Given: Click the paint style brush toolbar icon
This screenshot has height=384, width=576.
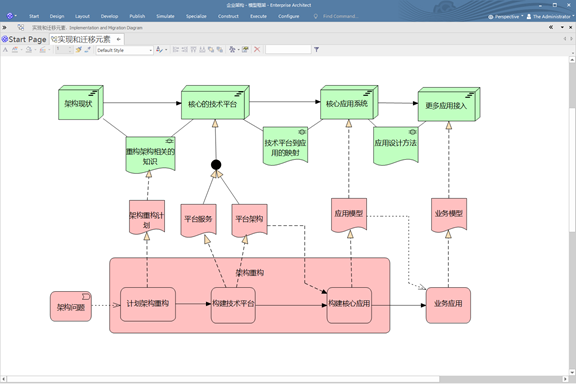Looking at the screenshot, I should [x=78, y=50].
